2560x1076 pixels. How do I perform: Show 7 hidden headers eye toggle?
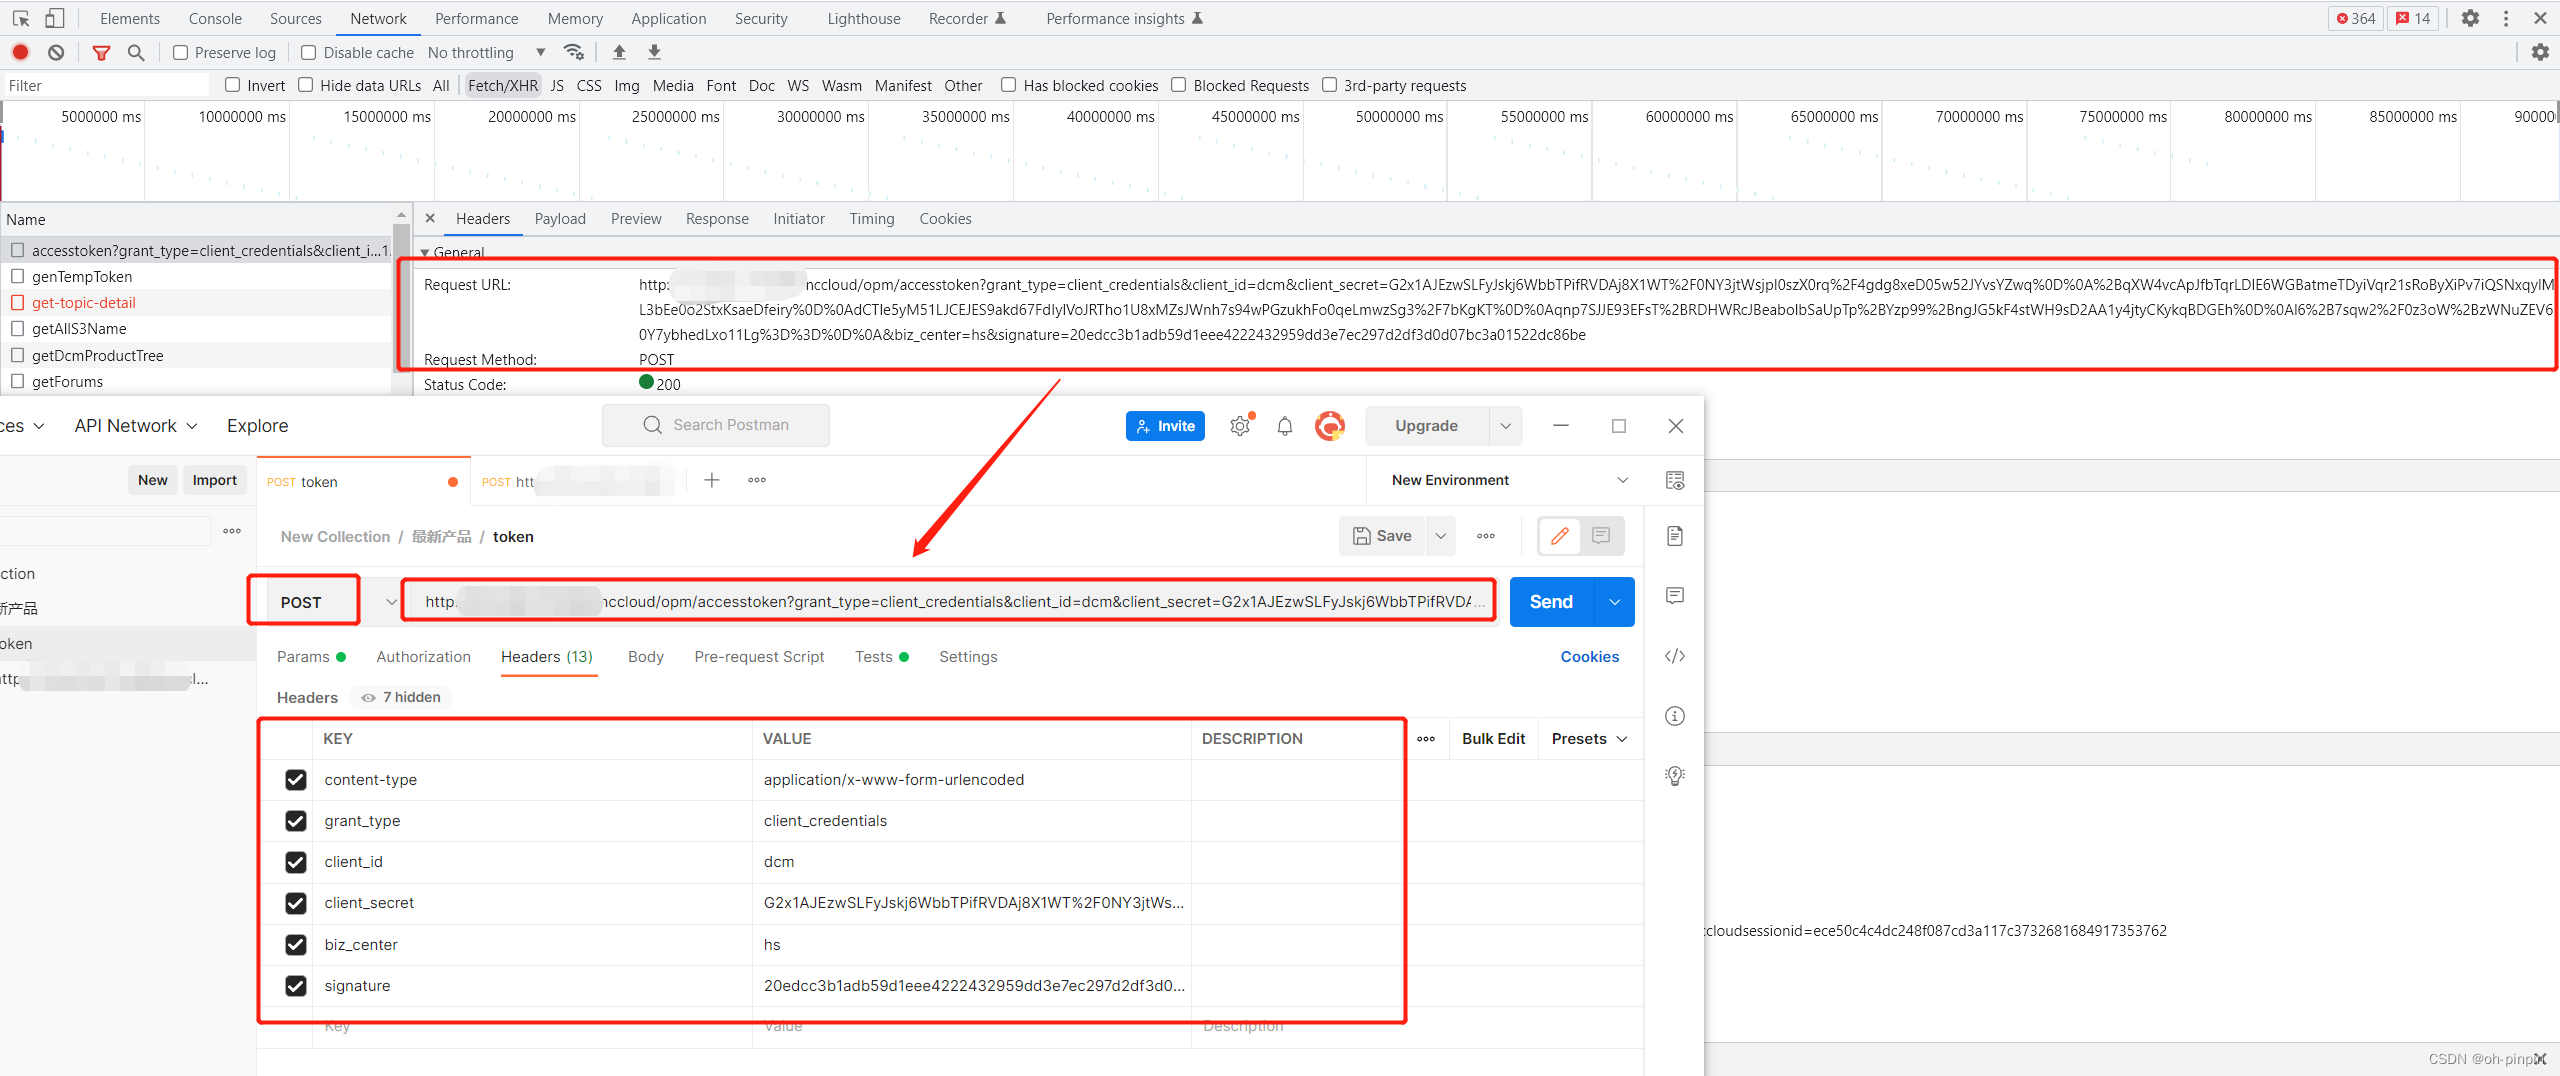[401, 697]
